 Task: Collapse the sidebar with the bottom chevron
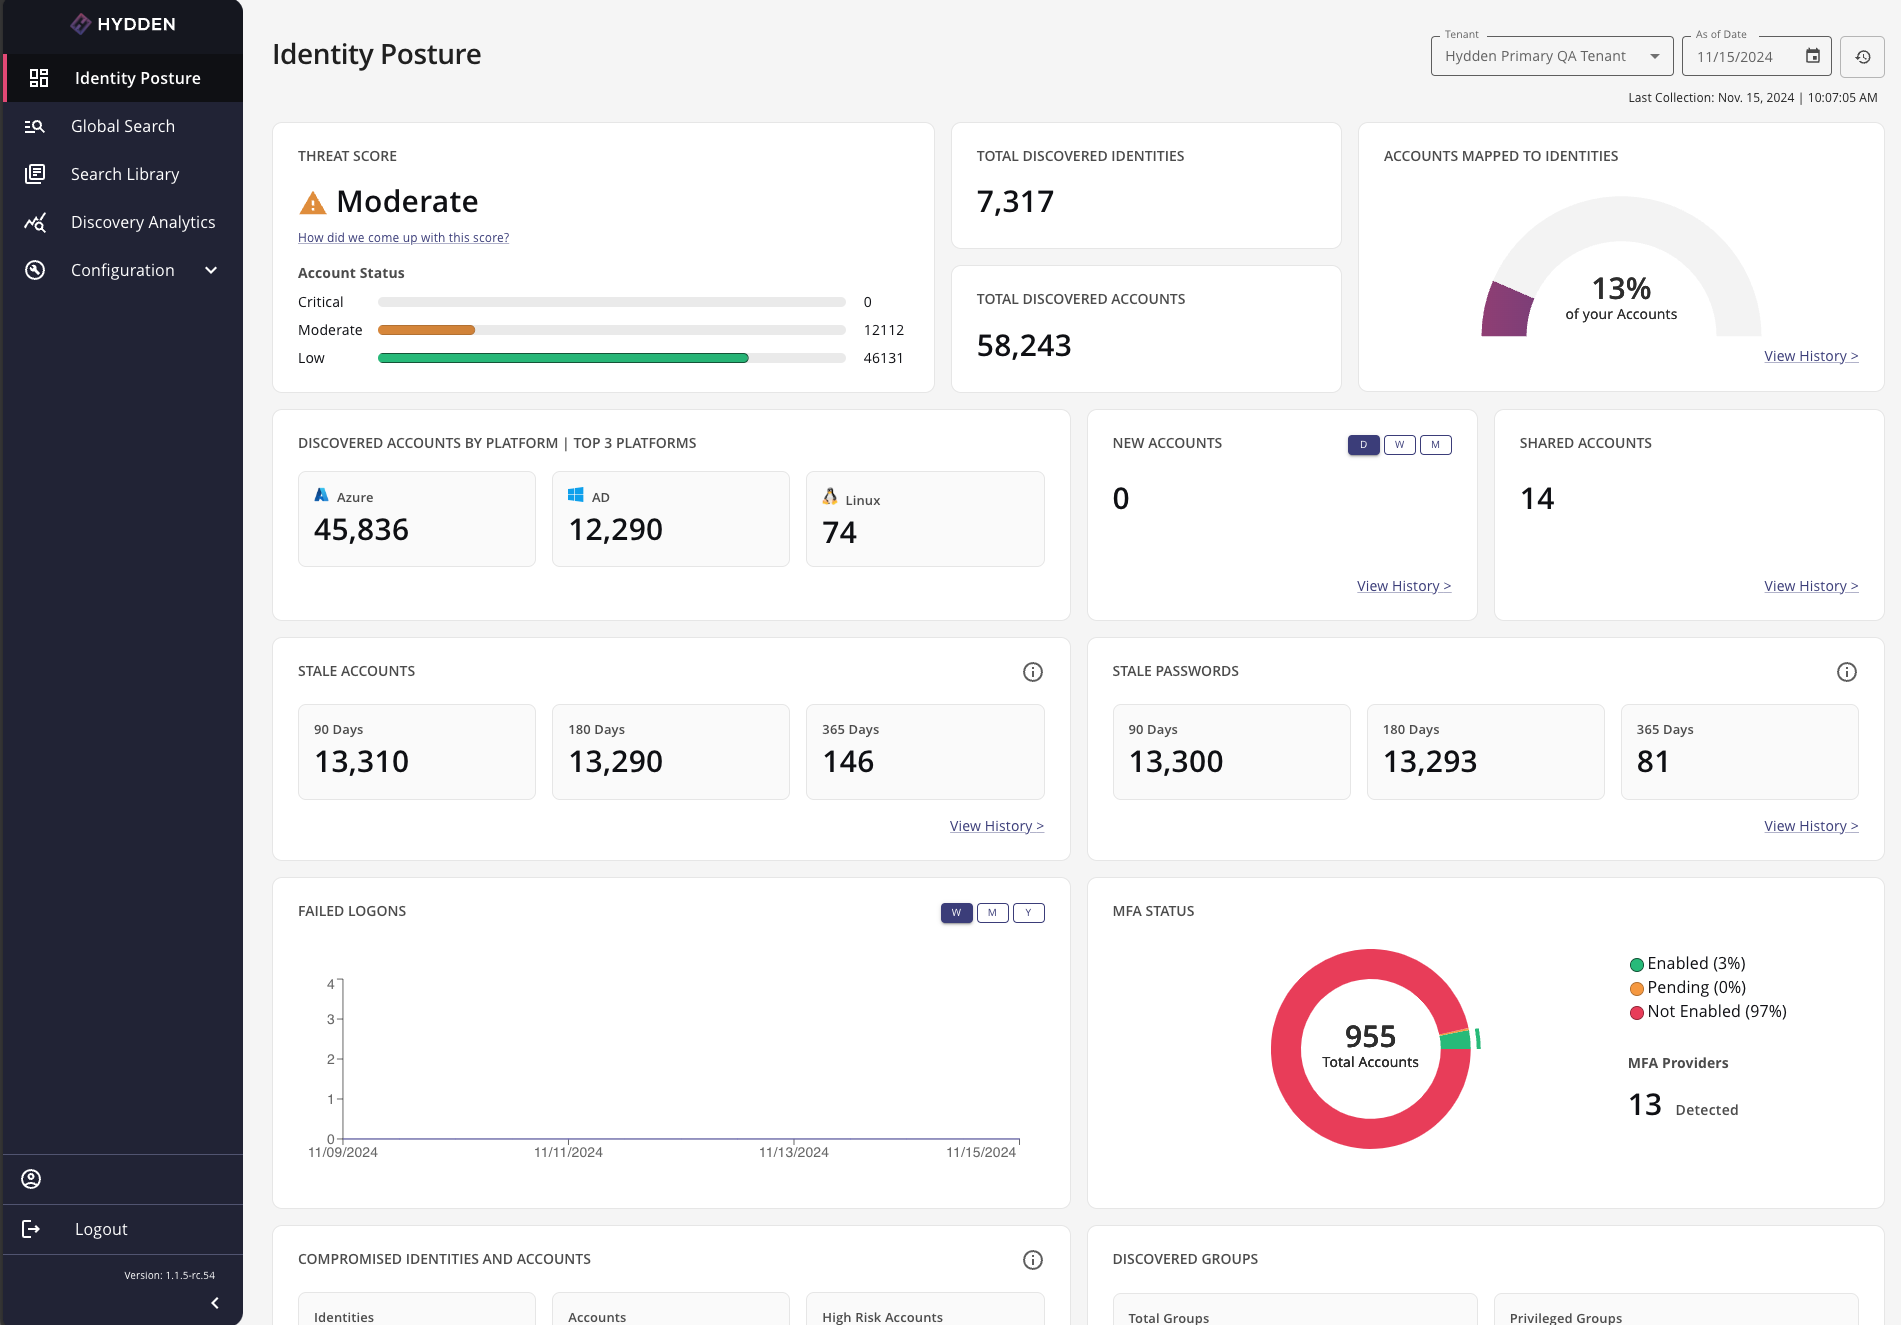pos(215,1303)
